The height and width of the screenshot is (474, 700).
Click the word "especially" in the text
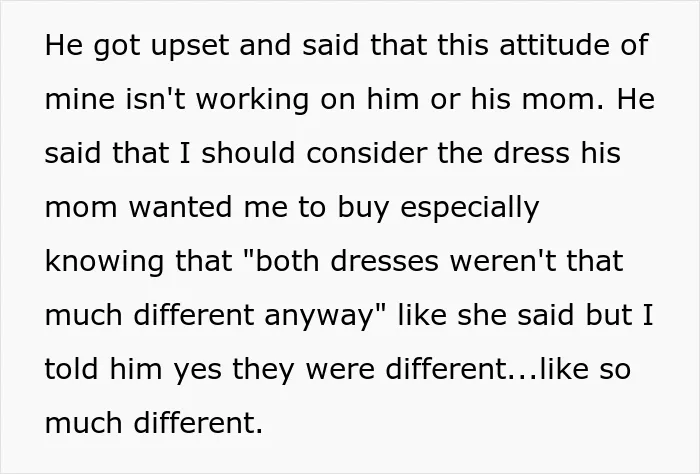[x=470, y=208]
